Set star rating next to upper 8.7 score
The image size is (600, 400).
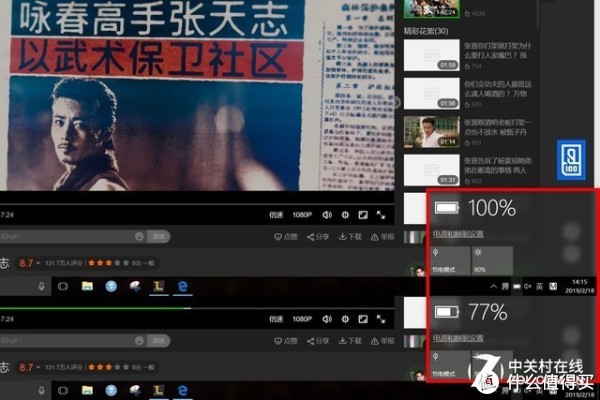[x=109, y=263]
